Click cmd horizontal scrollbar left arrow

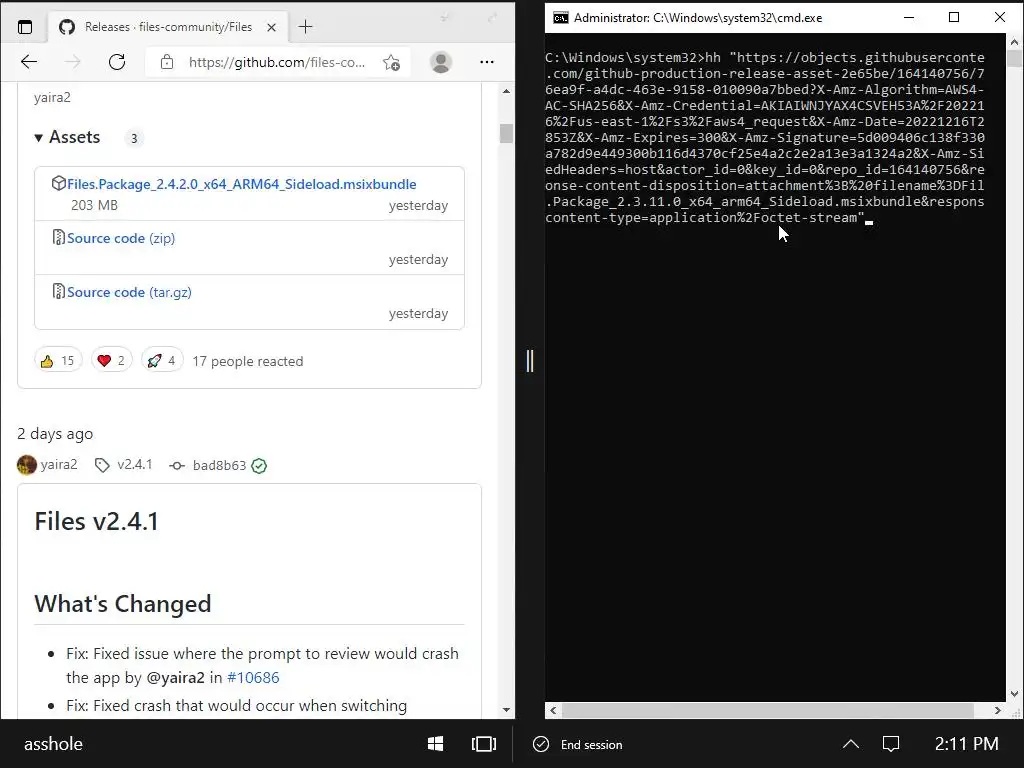coord(554,711)
